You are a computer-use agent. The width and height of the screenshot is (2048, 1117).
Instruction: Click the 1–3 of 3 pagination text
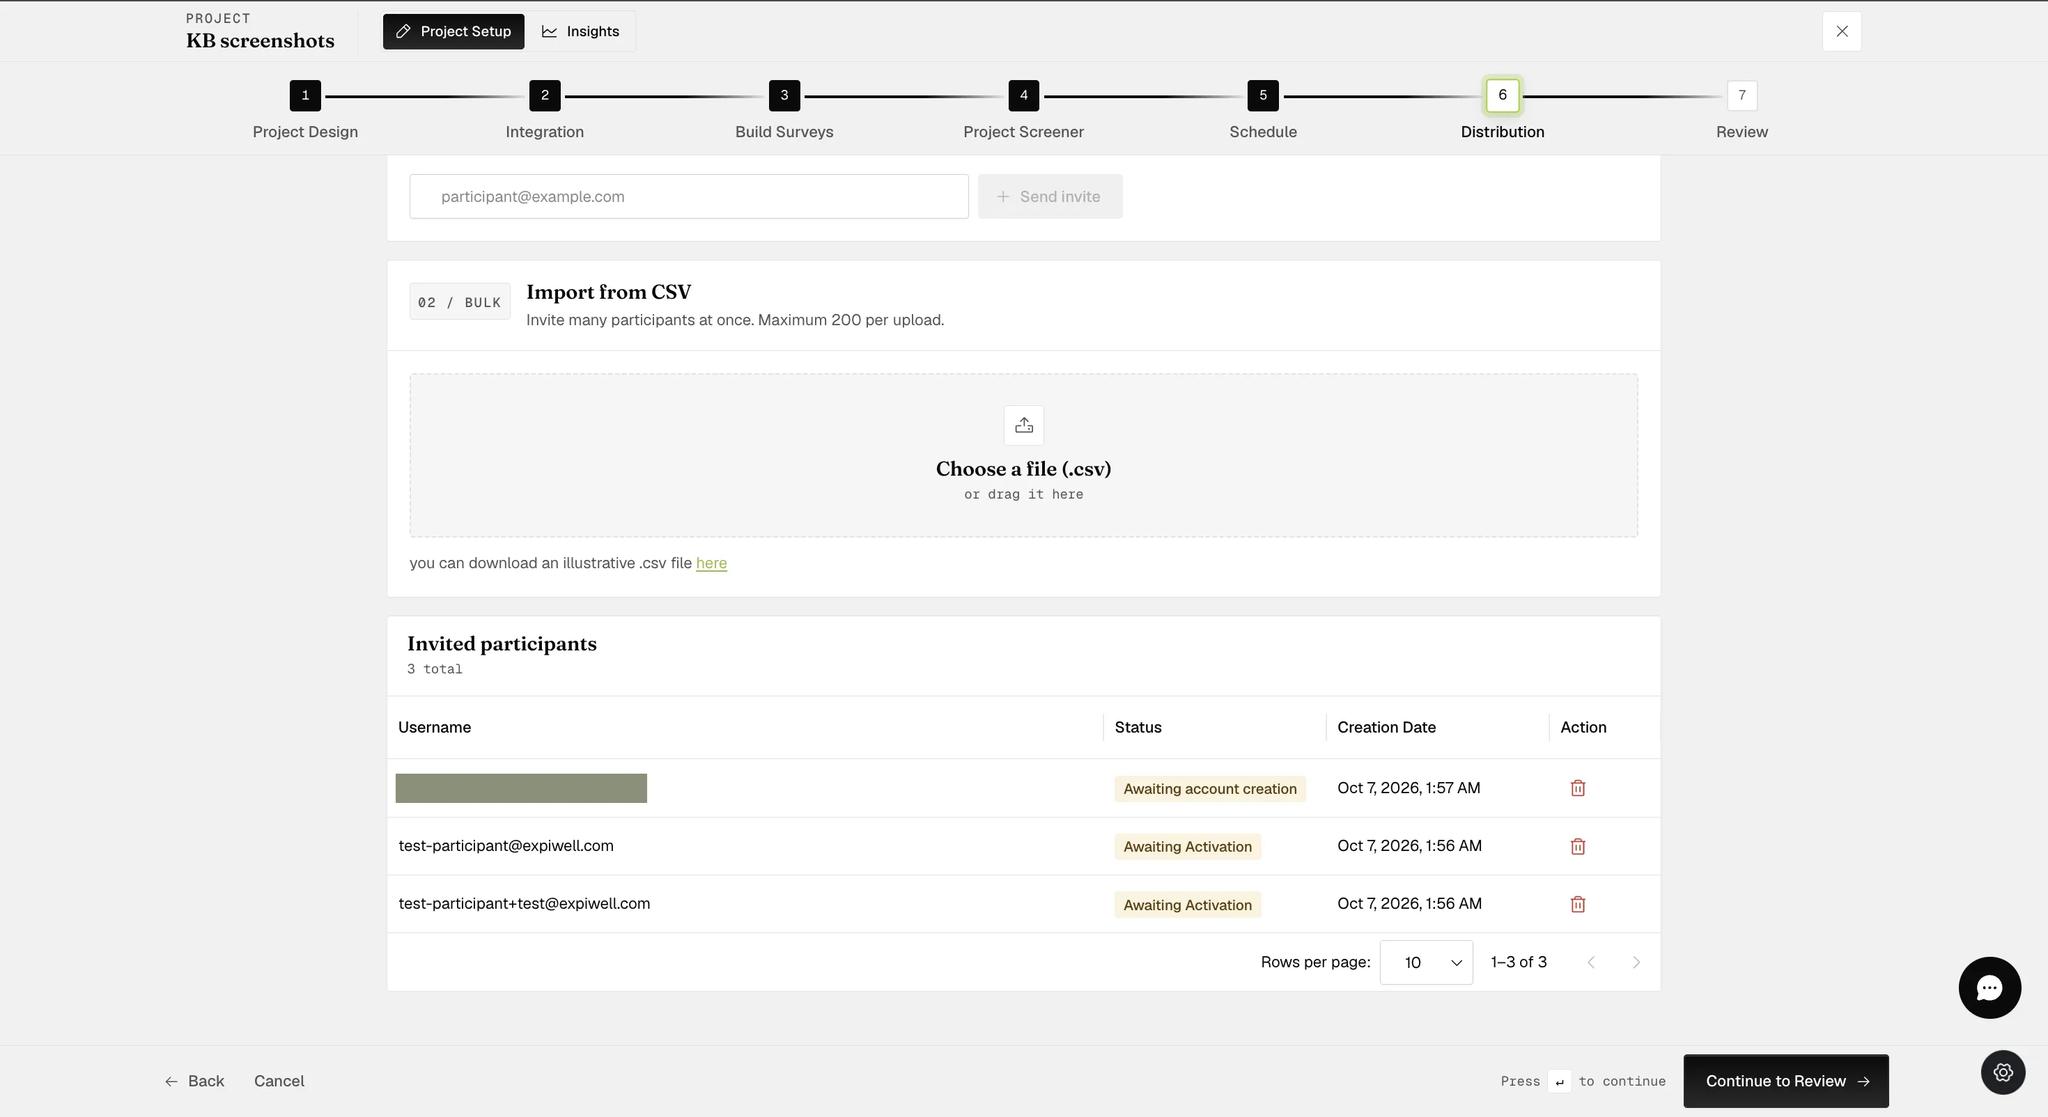[x=1519, y=962]
